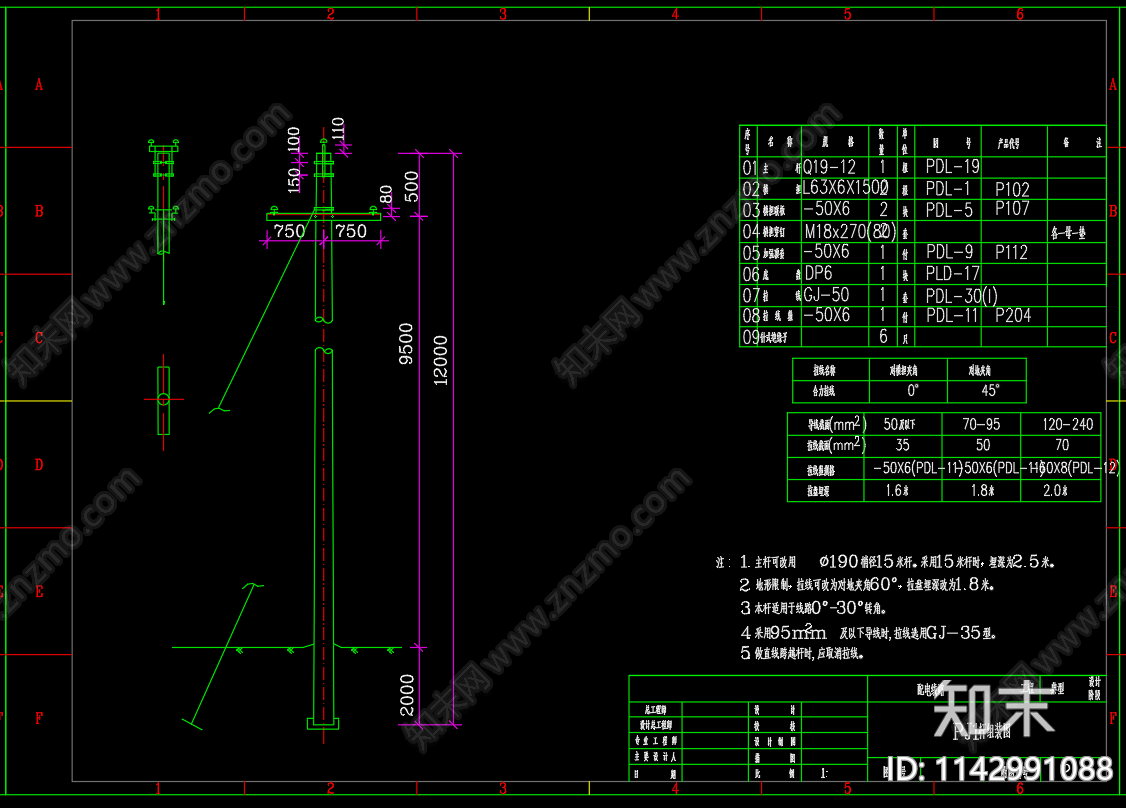Click the 1.6米 depth cell

click(x=898, y=491)
